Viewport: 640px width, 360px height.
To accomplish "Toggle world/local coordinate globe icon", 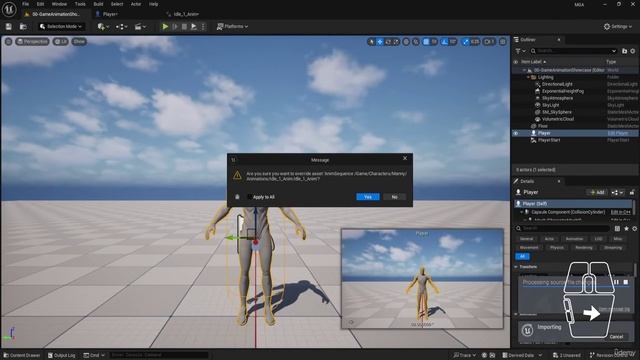I will [406, 42].
